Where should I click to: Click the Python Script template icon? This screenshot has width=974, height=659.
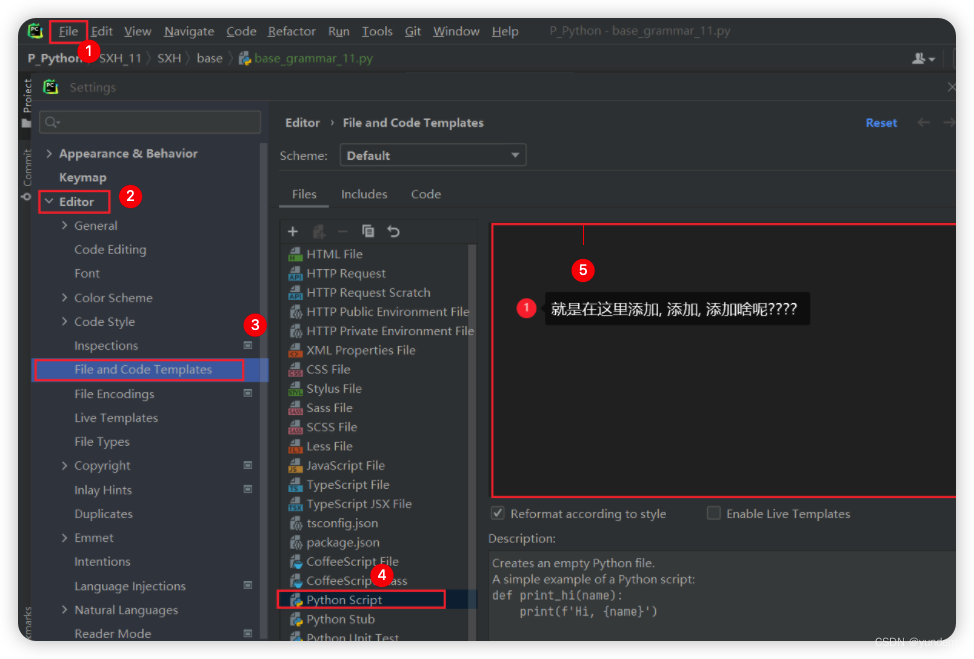[296, 600]
